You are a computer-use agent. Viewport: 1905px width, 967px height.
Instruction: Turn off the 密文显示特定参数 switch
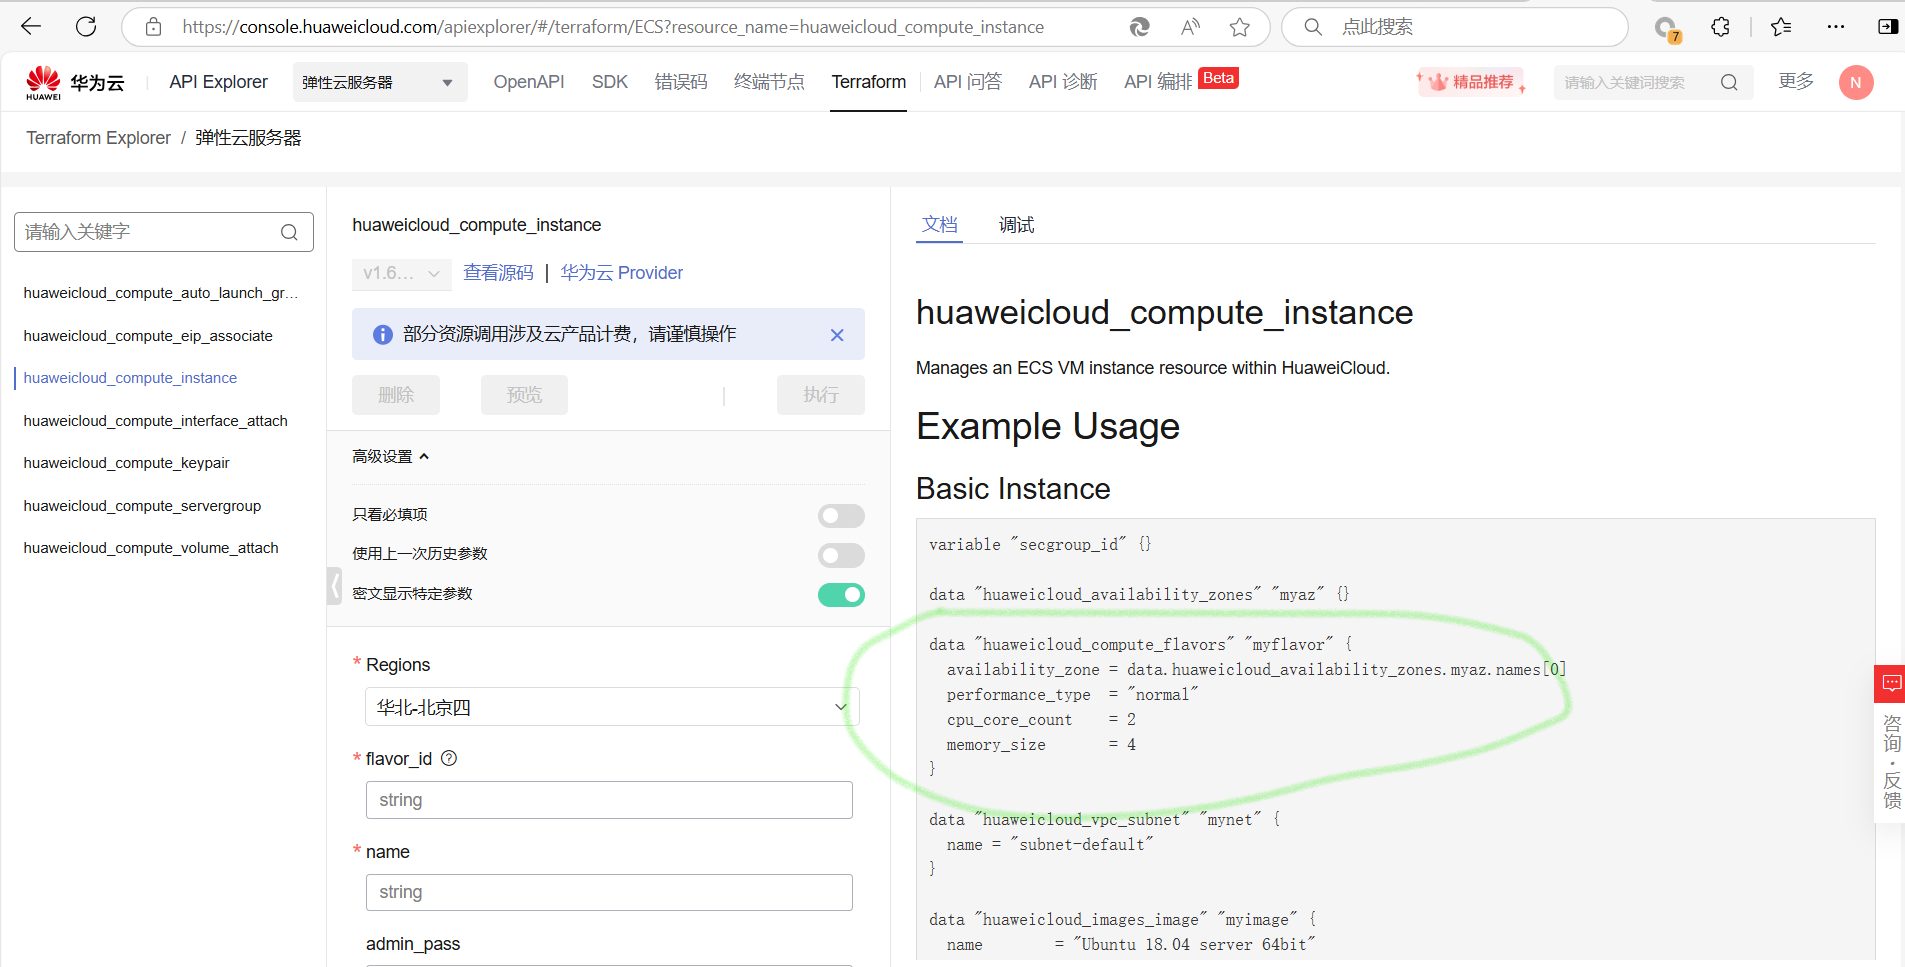[x=841, y=595]
